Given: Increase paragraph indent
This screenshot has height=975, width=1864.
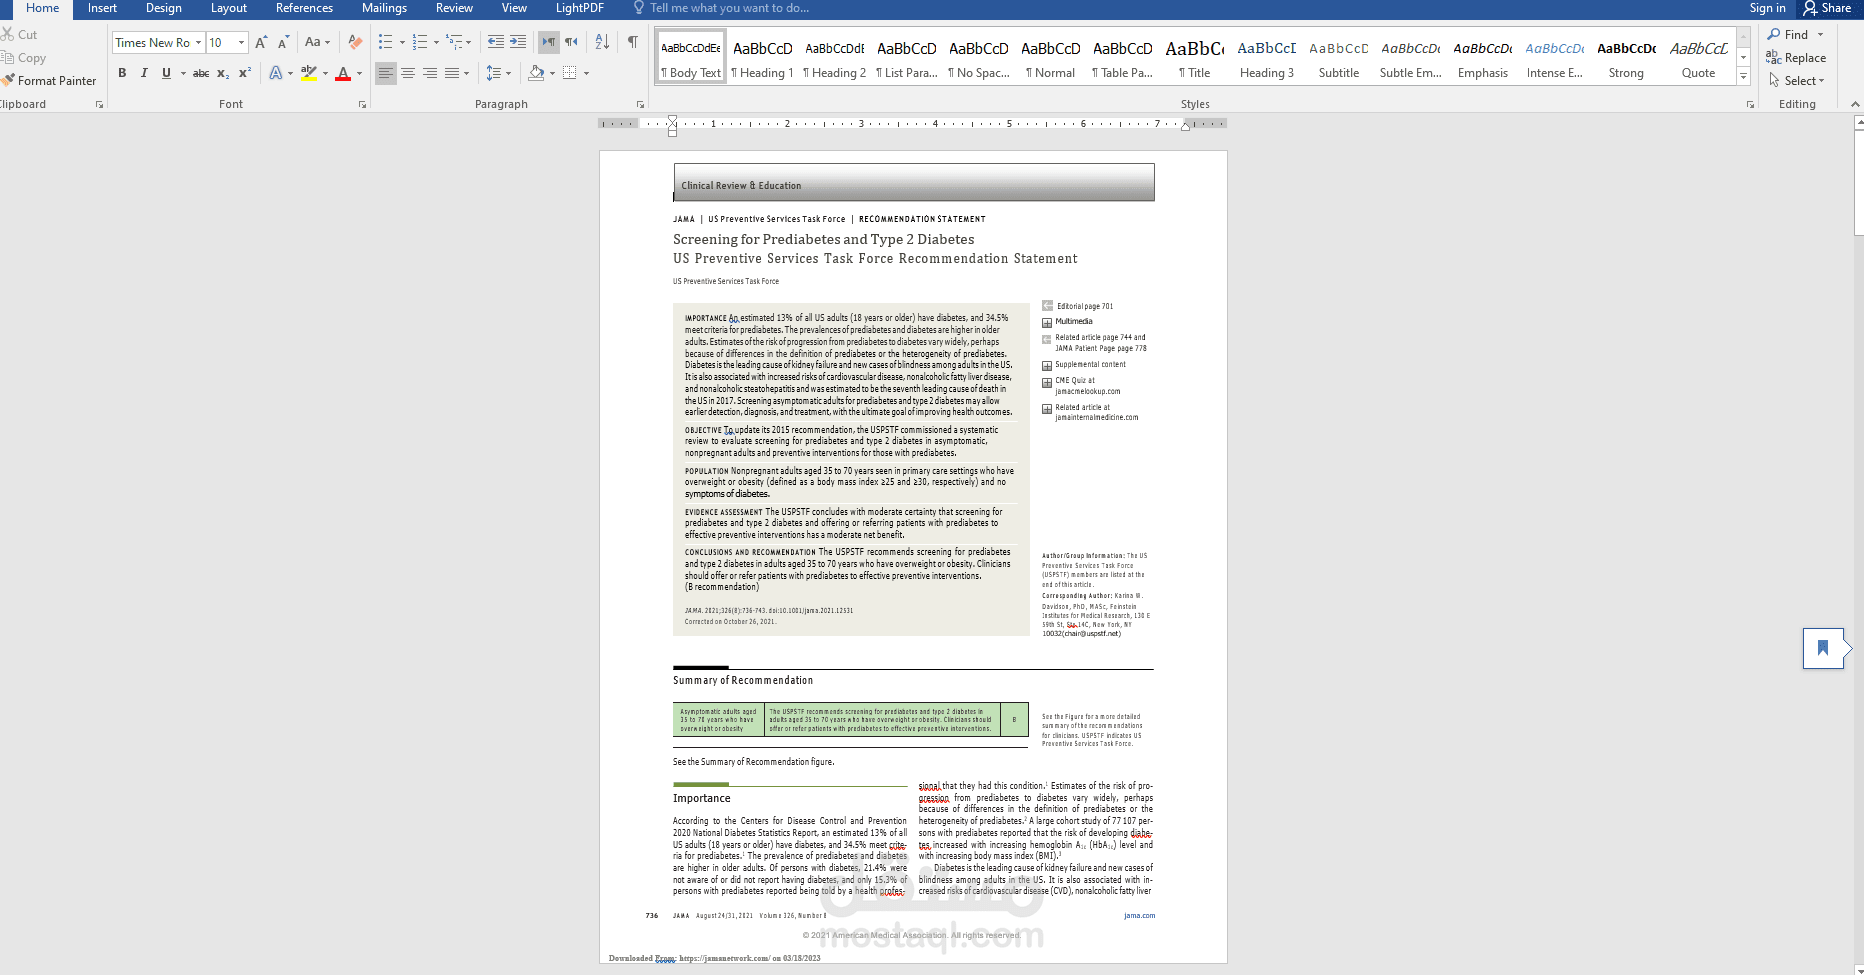Looking at the screenshot, I should click(518, 42).
